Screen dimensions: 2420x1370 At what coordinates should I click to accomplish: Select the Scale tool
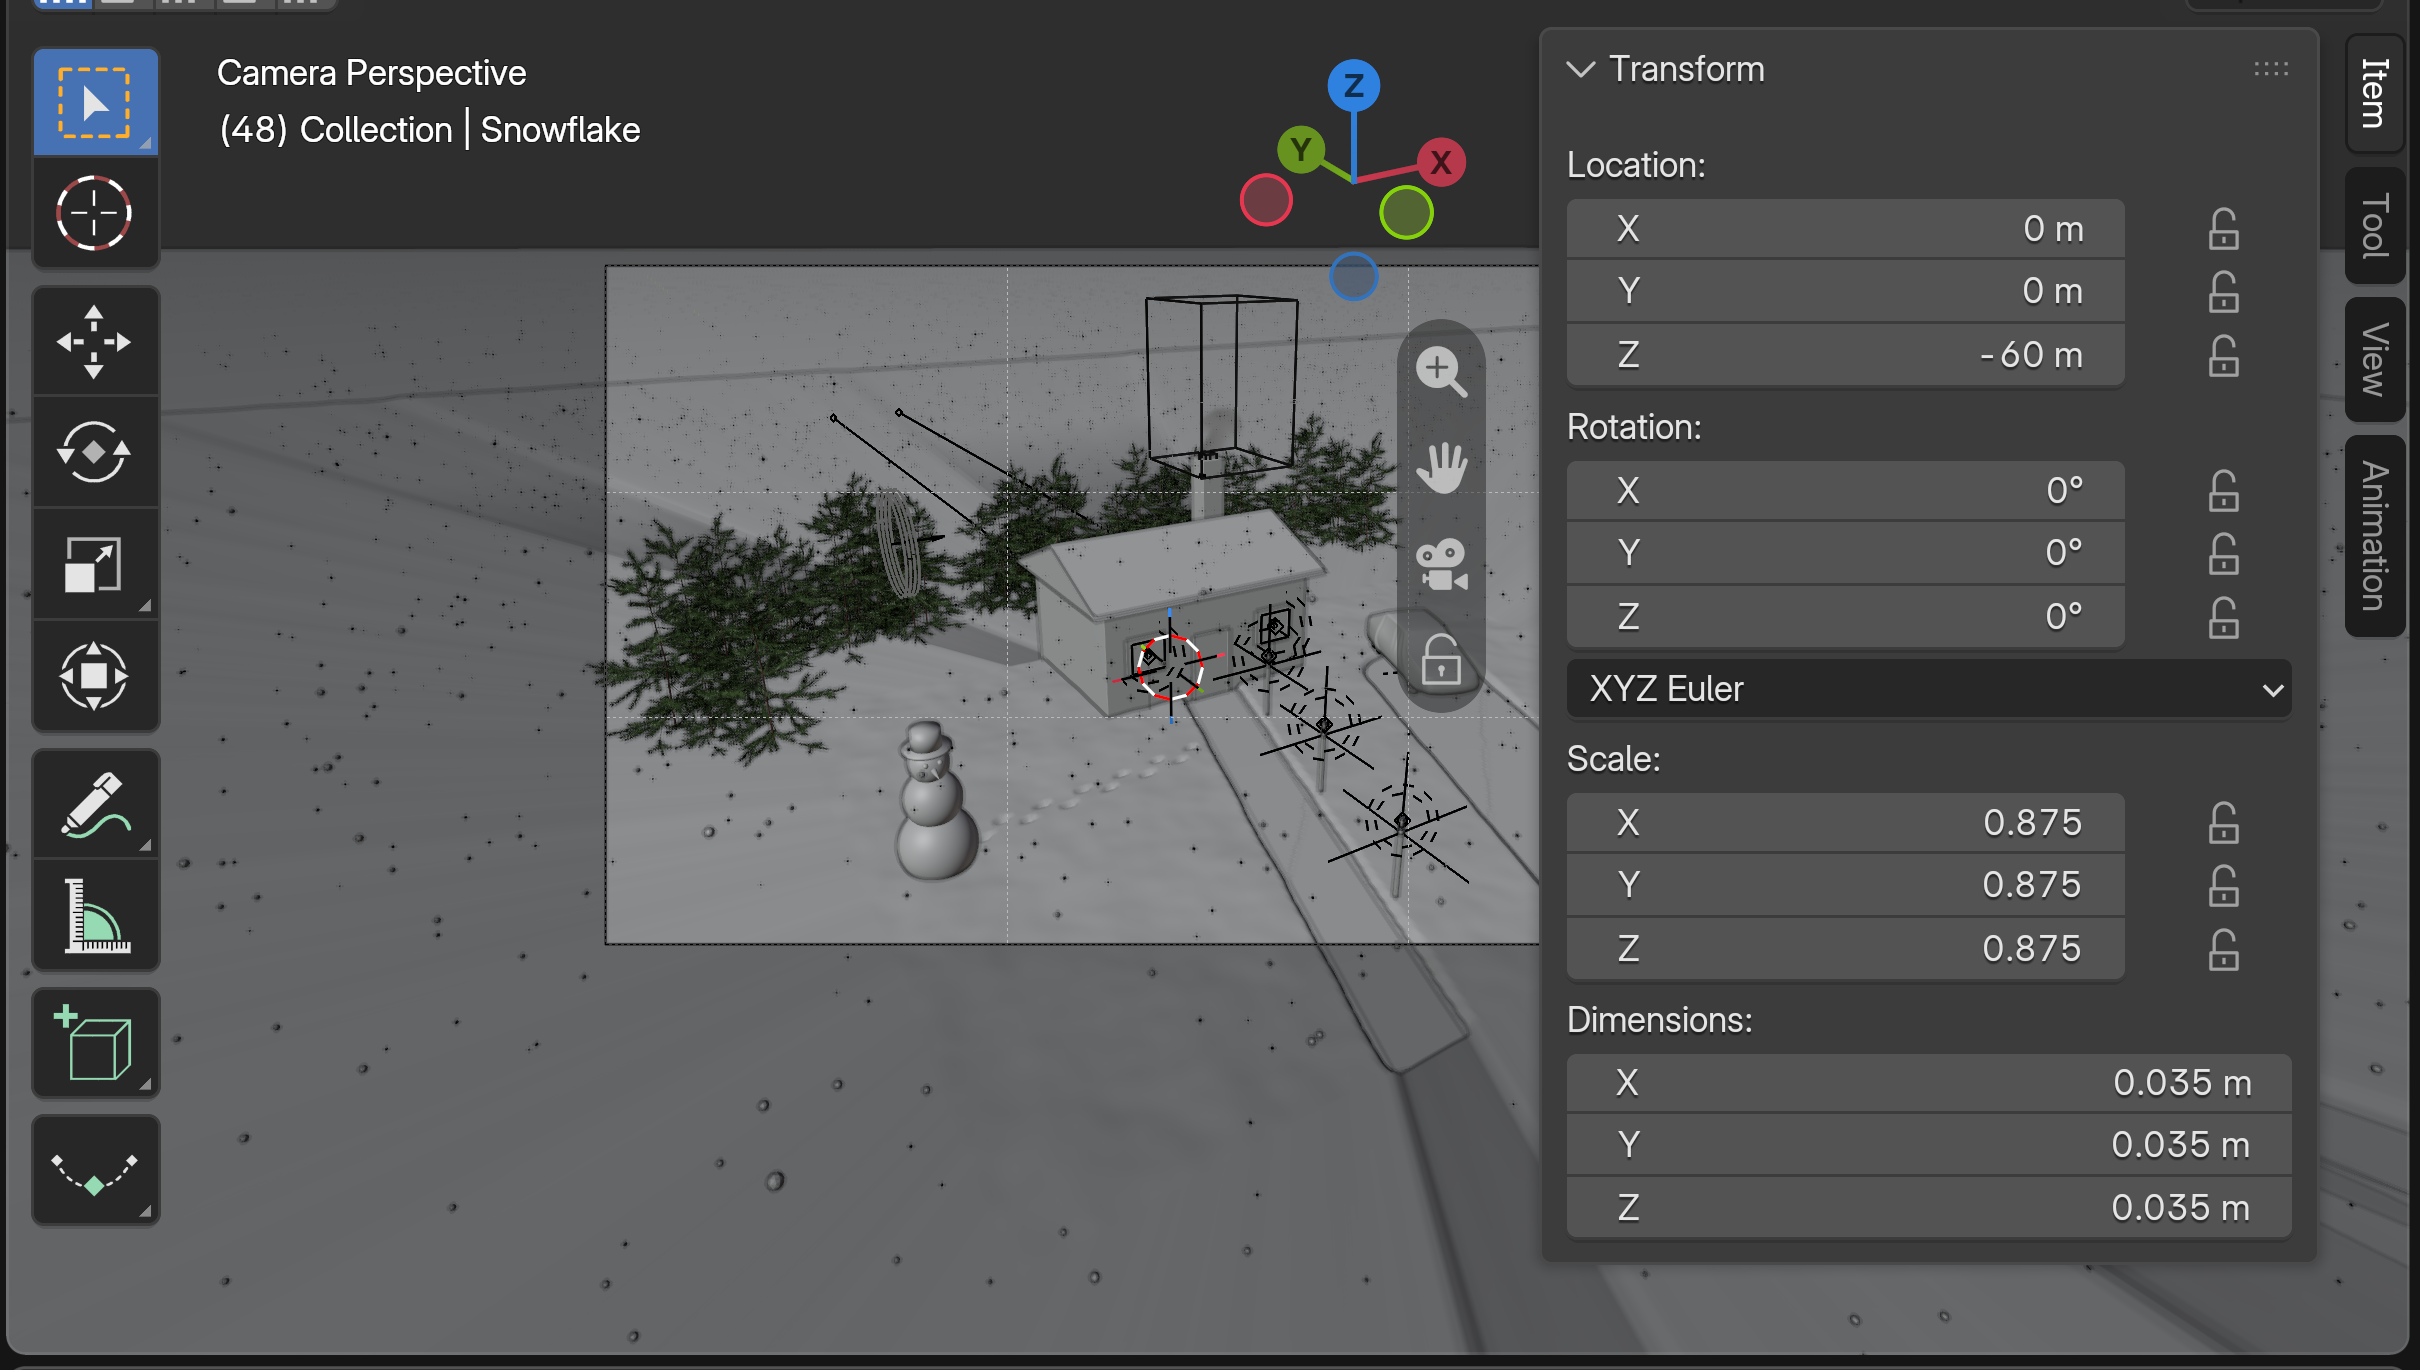click(95, 565)
